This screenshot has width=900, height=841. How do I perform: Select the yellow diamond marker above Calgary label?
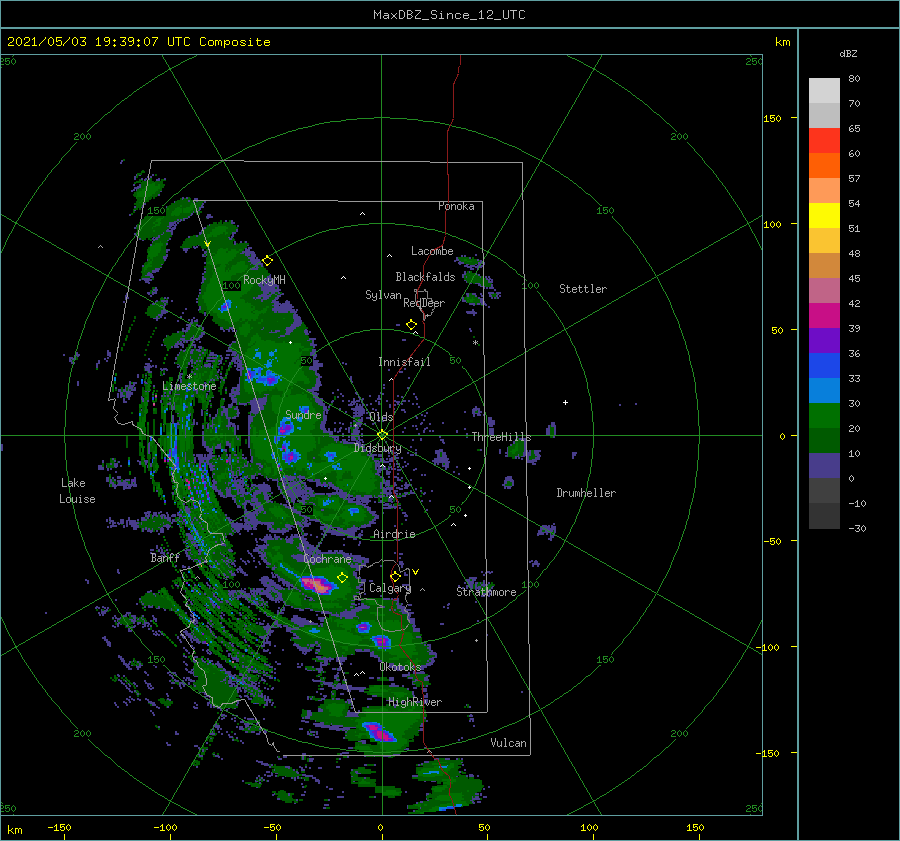395,576
